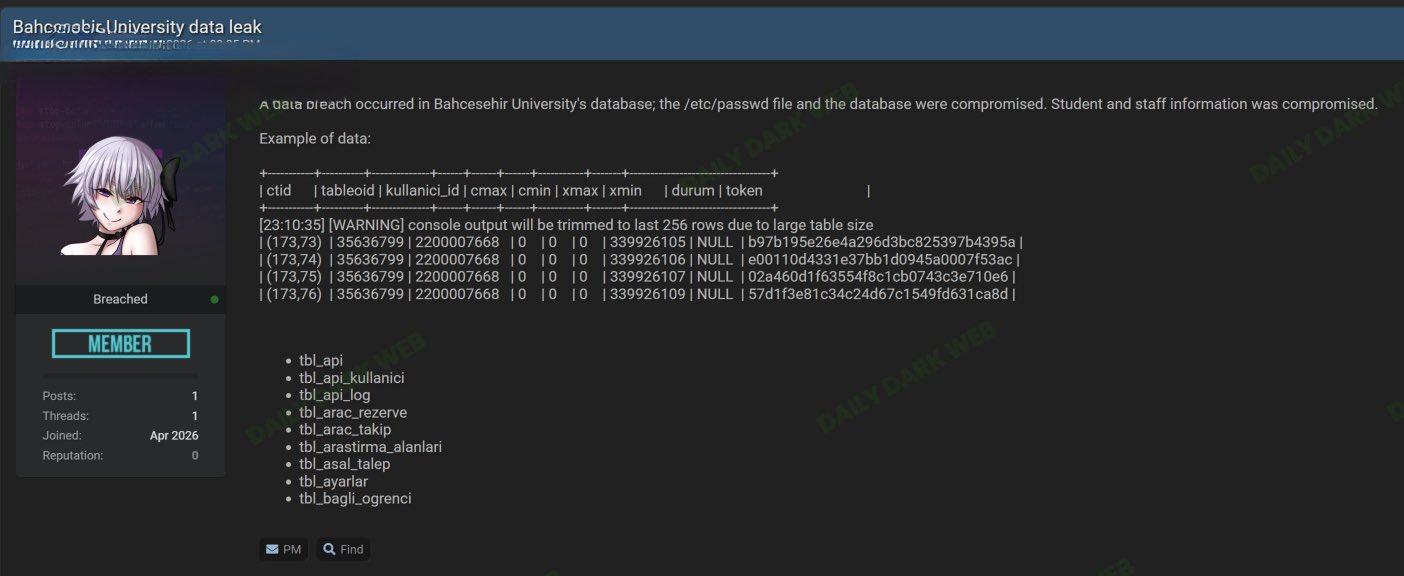Click the token column header
Screen dimensions: 1404x576
click(x=744, y=190)
